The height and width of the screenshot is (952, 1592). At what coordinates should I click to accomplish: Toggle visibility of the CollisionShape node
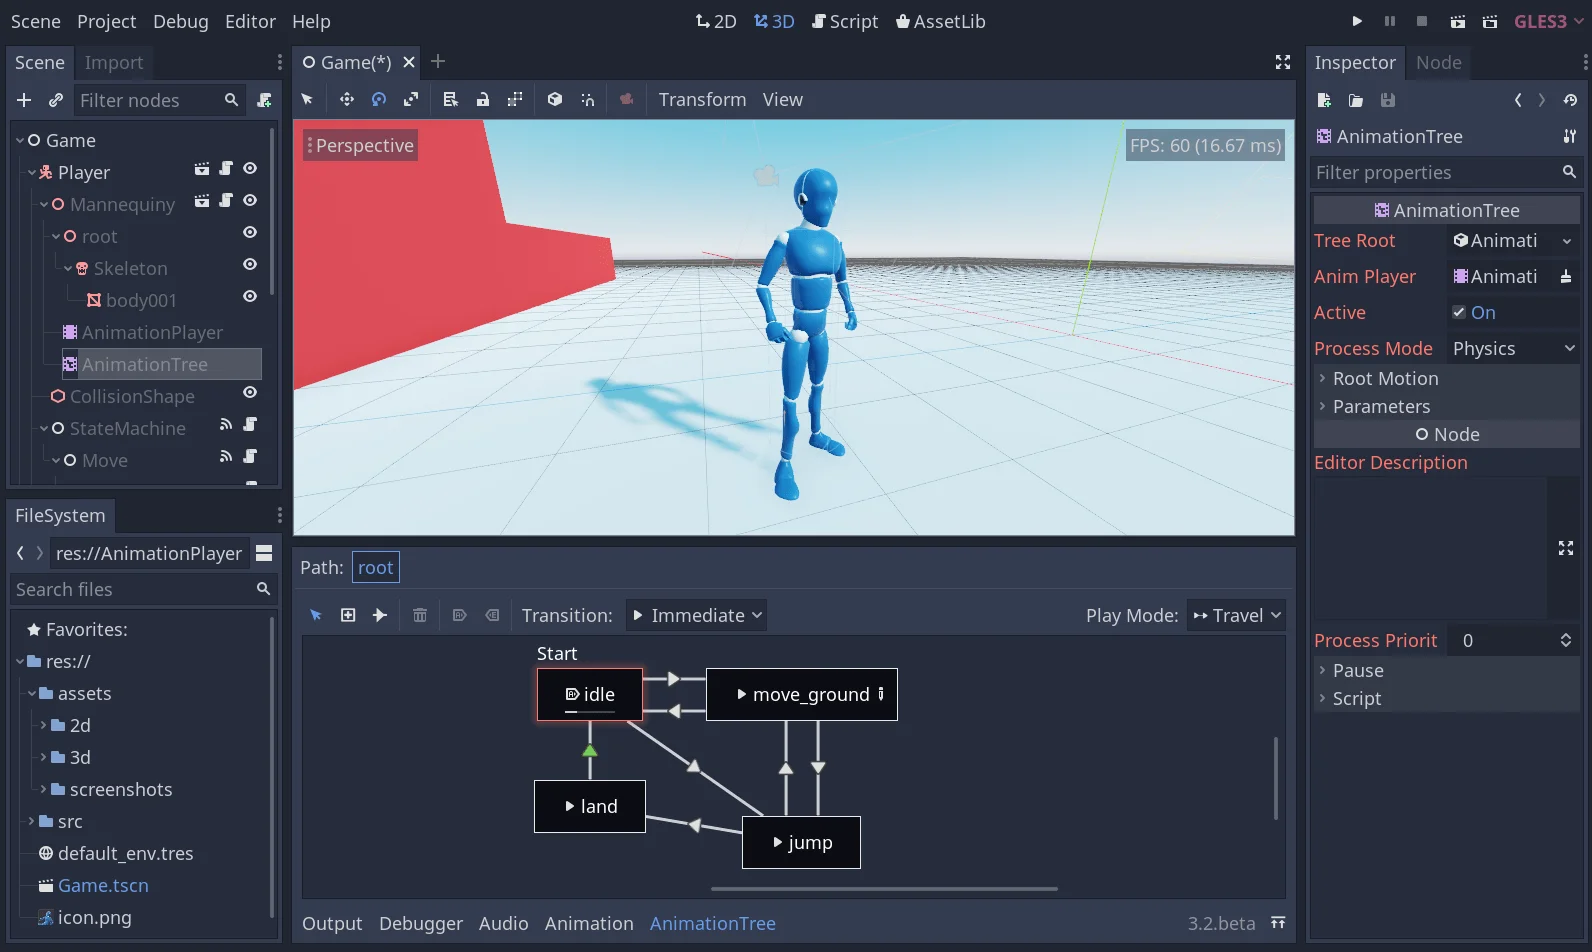(250, 393)
